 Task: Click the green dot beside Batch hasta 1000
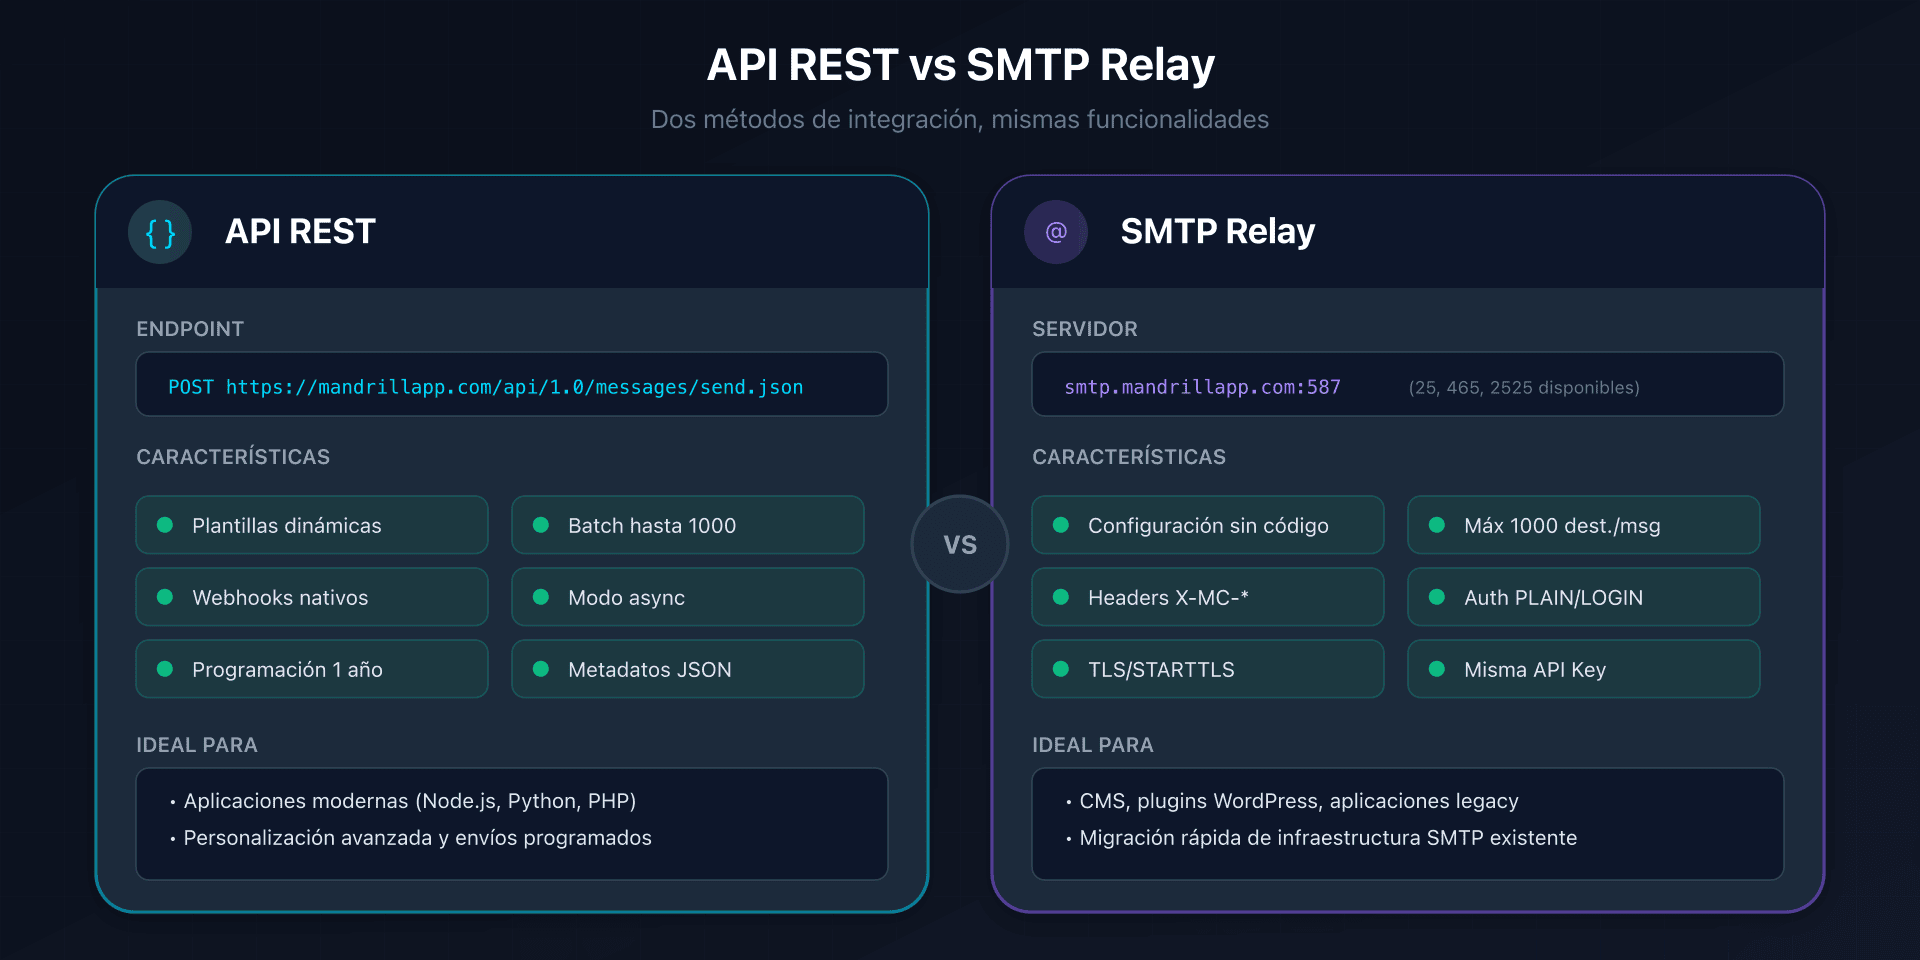point(541,524)
